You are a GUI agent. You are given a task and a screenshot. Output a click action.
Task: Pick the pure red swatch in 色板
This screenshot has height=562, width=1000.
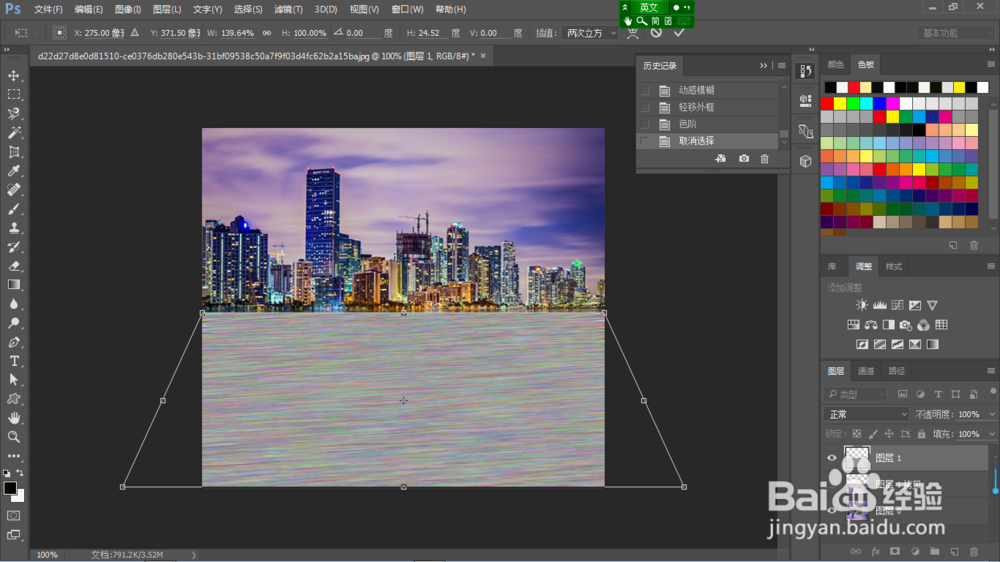tap(827, 103)
